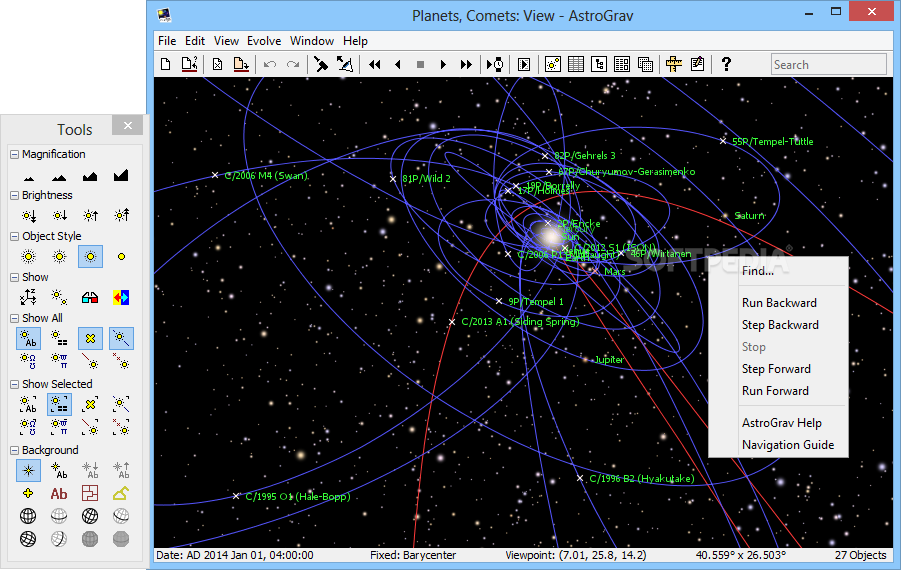Open the structure tree toolbar icon
This screenshot has height=570, width=901.
(599, 64)
